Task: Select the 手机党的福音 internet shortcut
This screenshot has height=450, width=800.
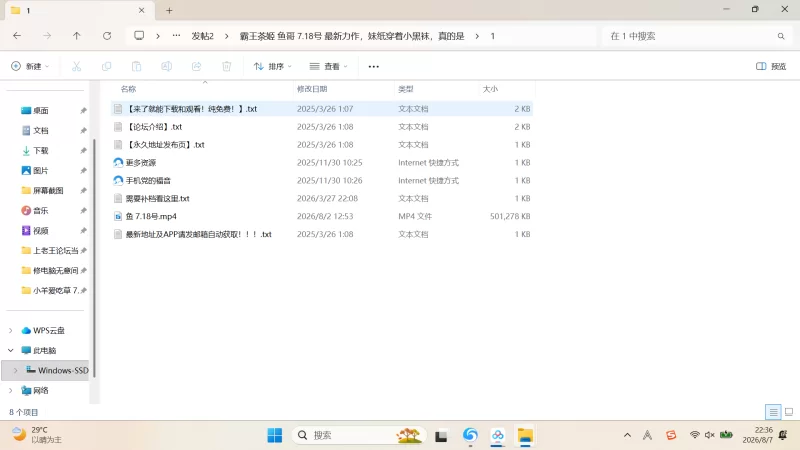Action: click(x=322, y=180)
